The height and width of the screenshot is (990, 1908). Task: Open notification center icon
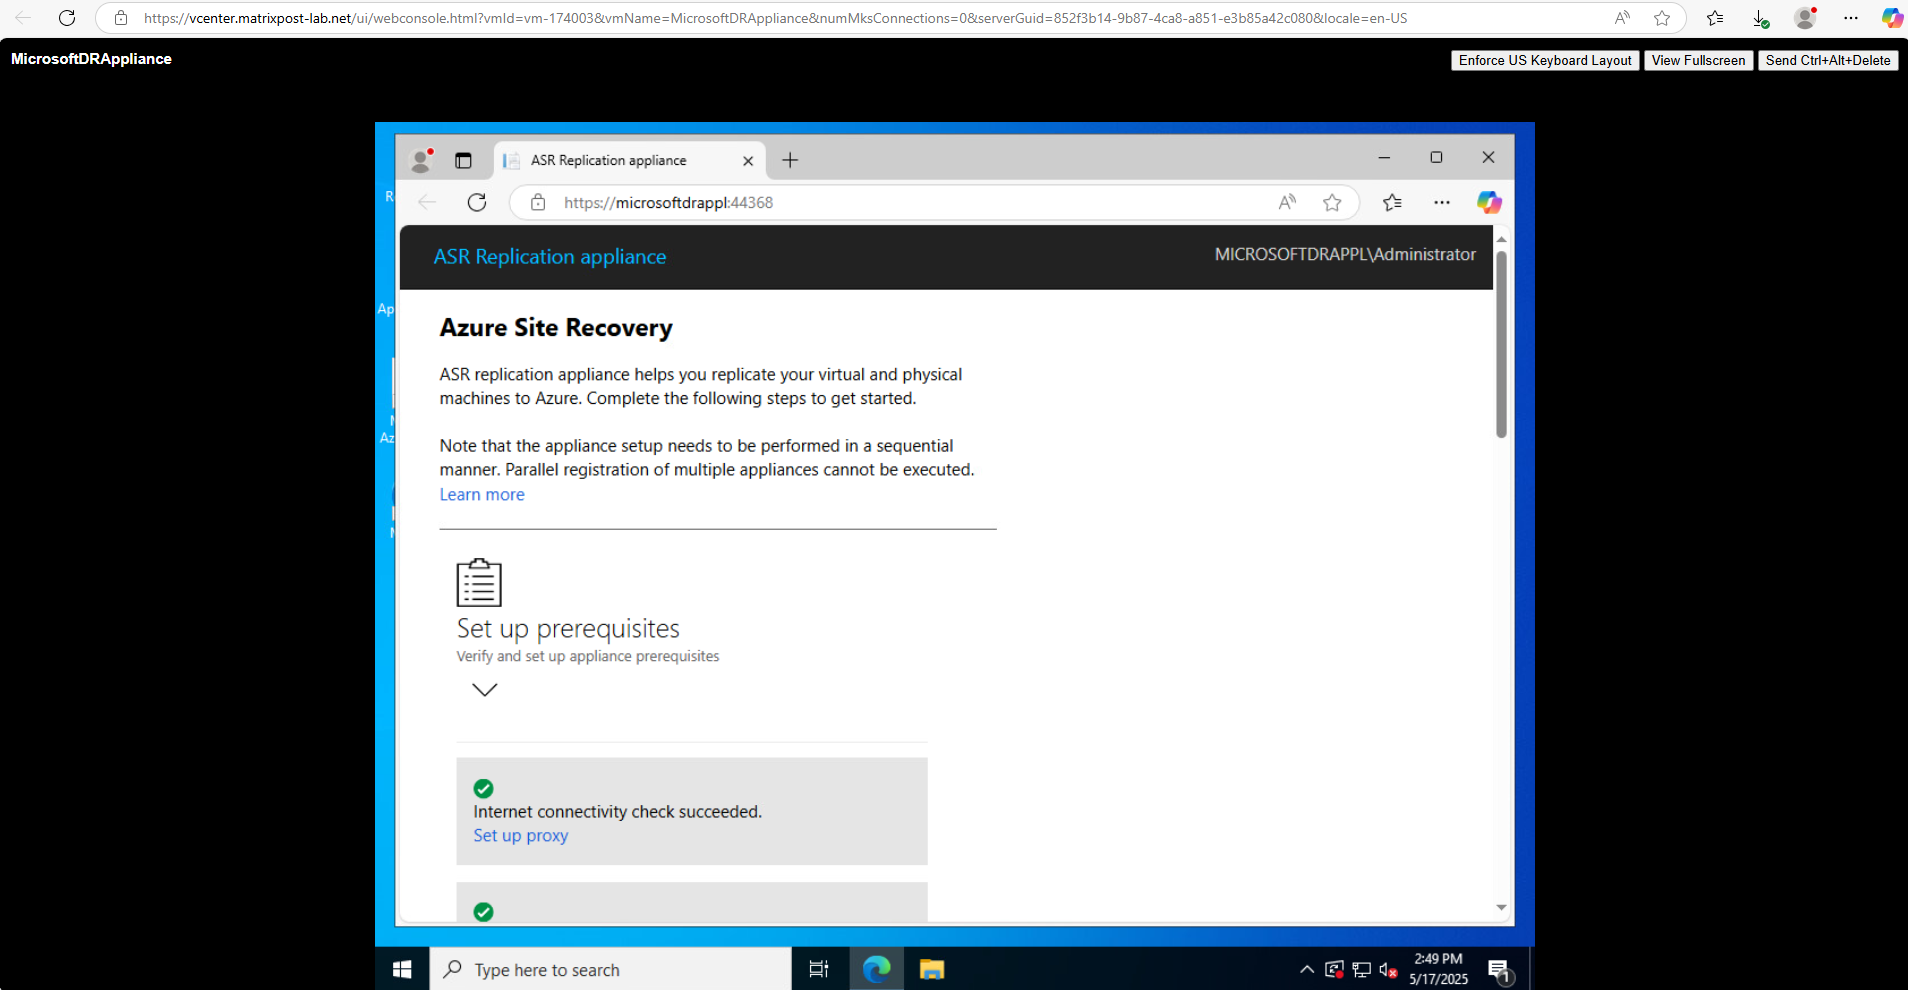[1499, 970]
